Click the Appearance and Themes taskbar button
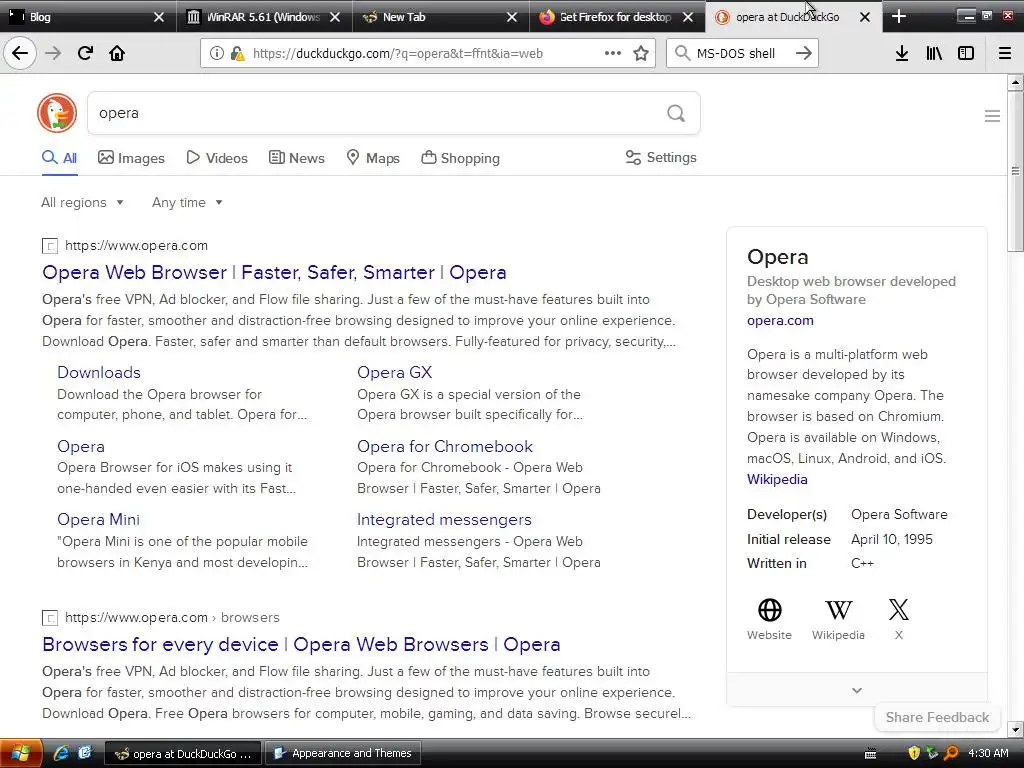The height and width of the screenshot is (768, 1024). pyautogui.click(x=344, y=754)
